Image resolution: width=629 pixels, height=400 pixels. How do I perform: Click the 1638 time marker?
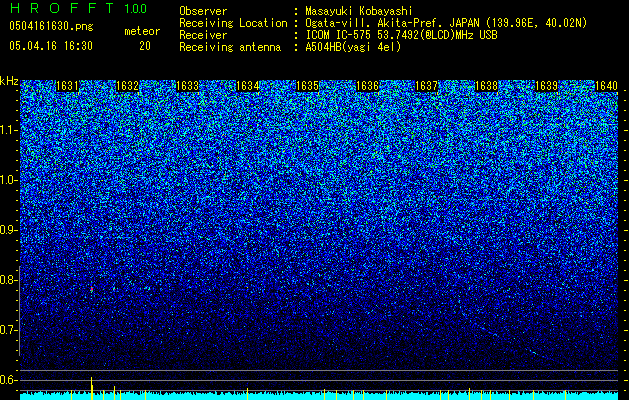coord(486,86)
